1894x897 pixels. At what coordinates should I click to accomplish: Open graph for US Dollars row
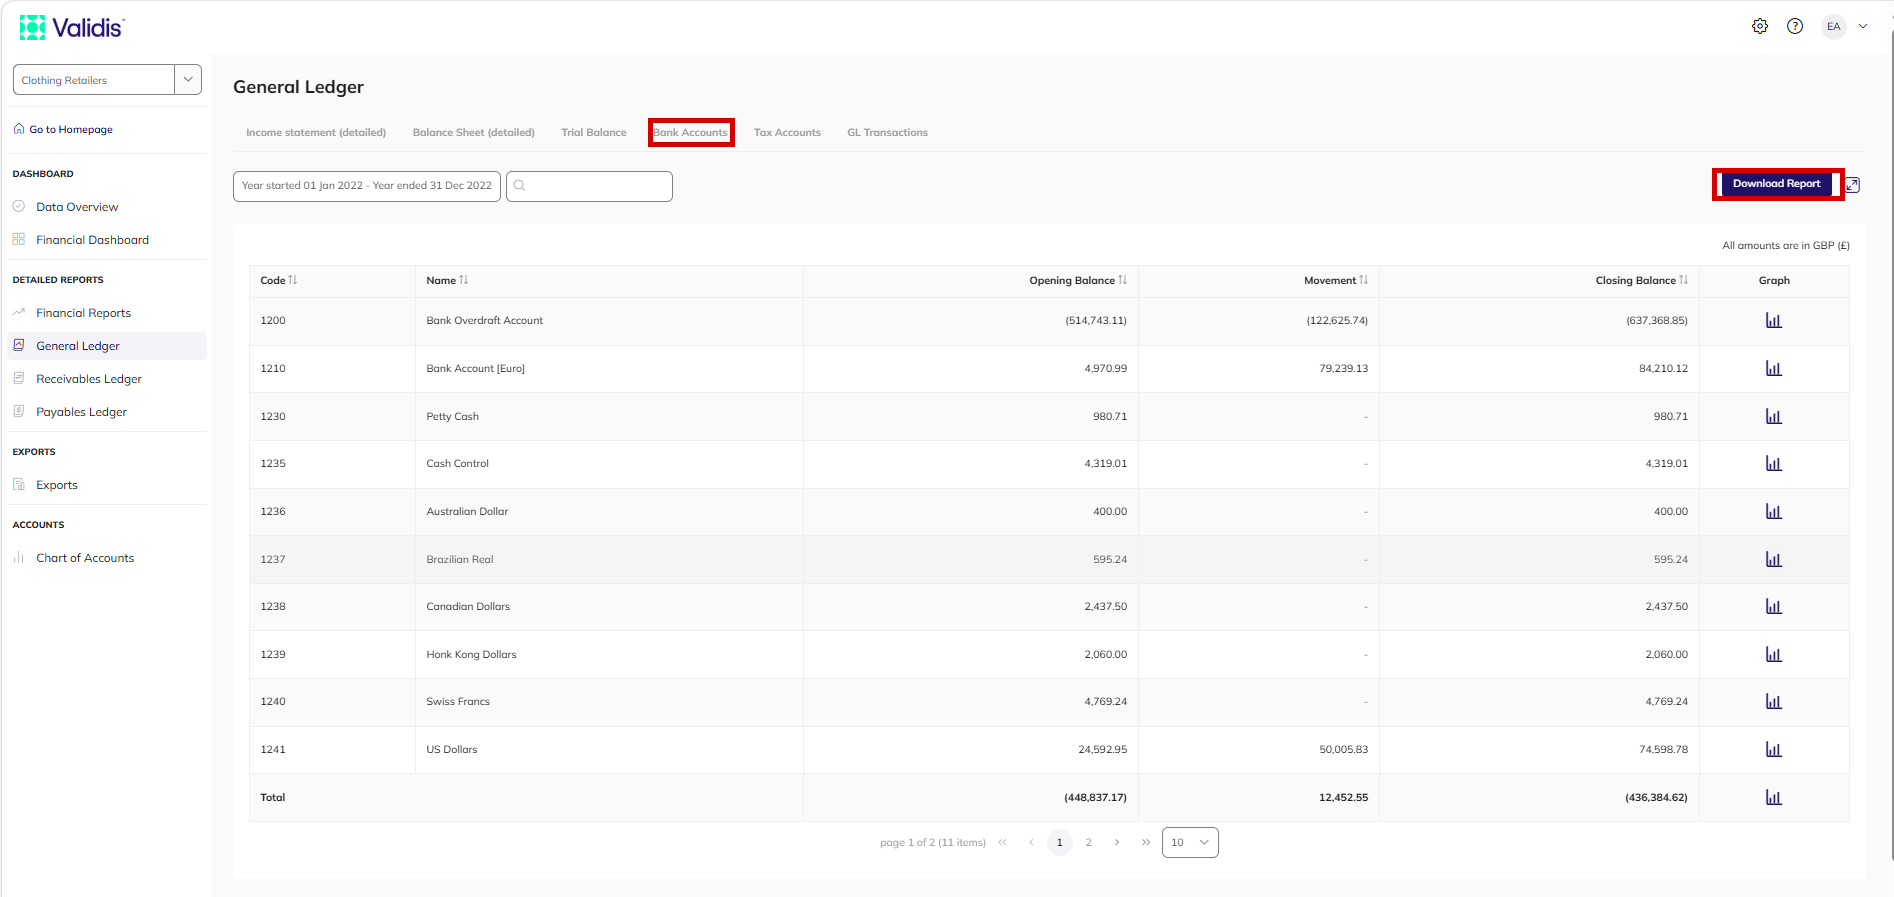click(x=1774, y=750)
